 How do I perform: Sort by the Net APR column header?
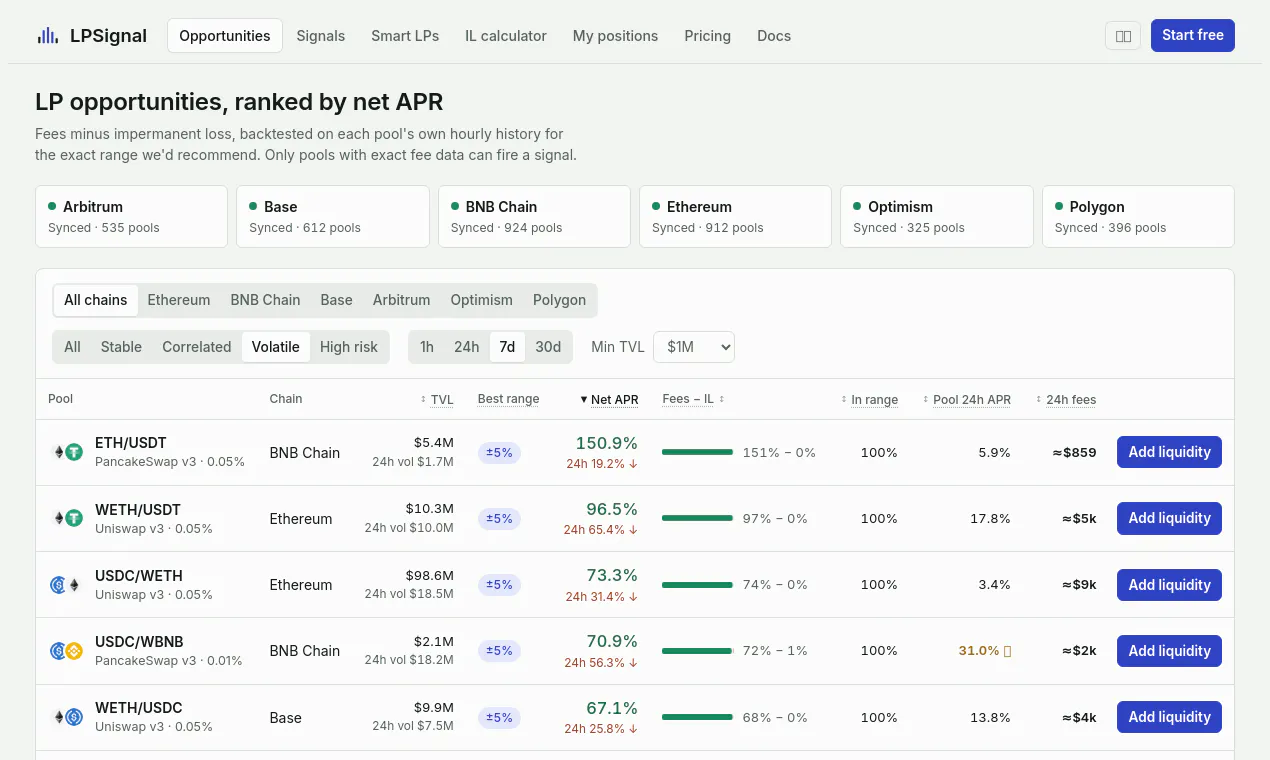[x=609, y=400]
